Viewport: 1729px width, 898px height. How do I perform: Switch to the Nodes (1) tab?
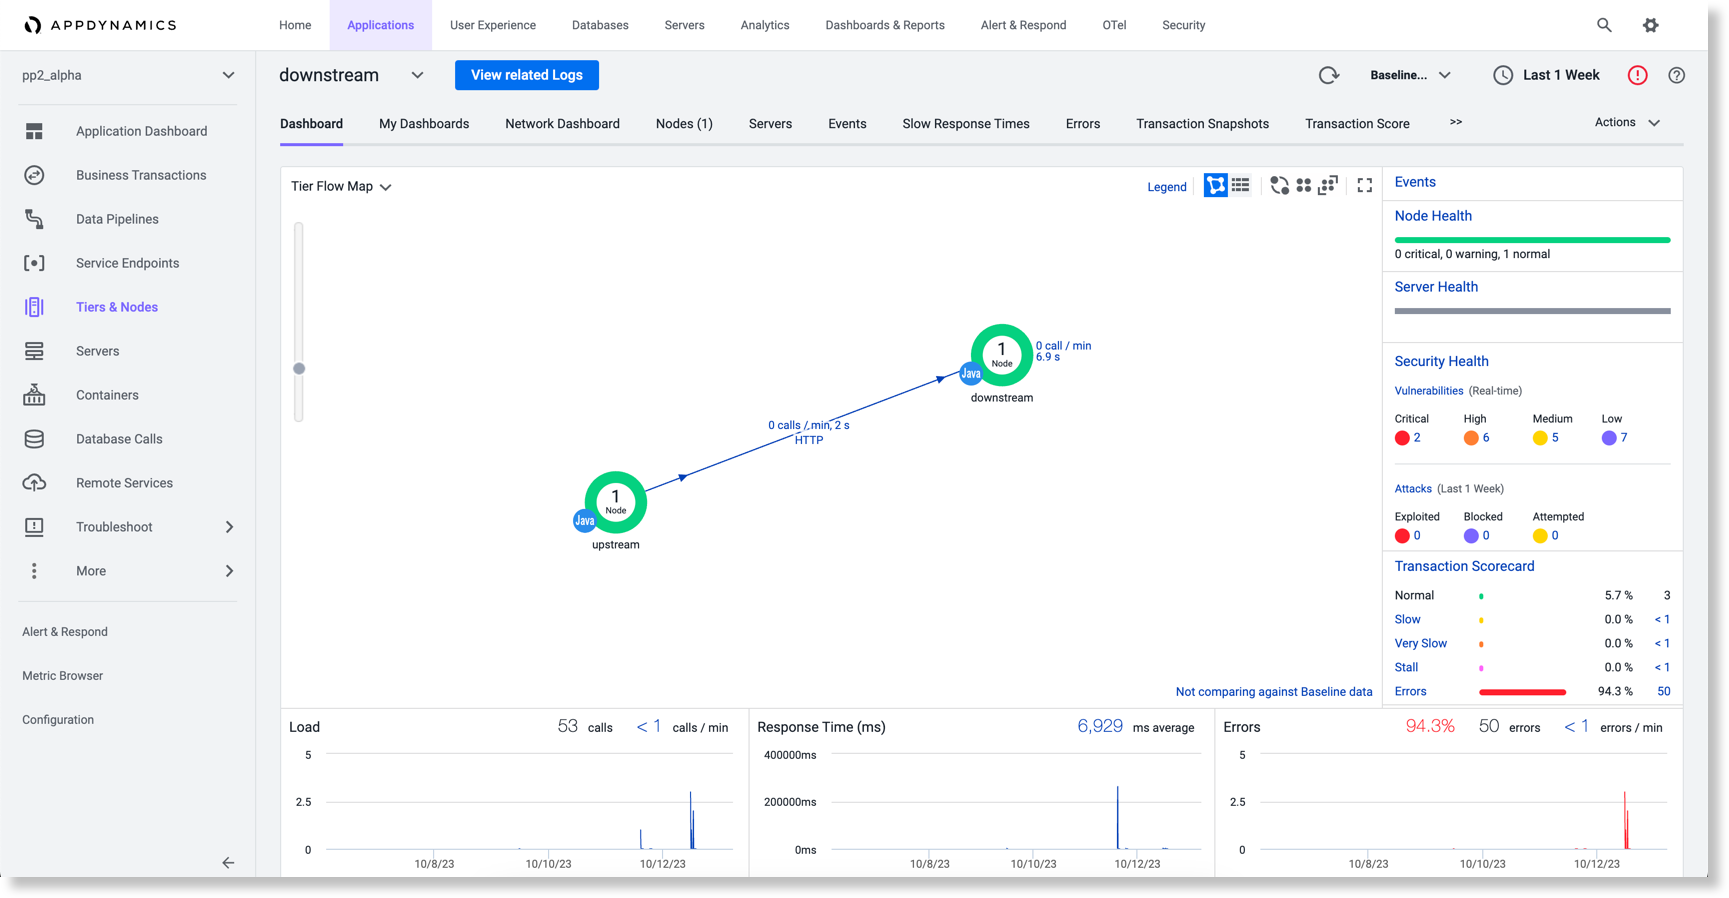point(684,124)
